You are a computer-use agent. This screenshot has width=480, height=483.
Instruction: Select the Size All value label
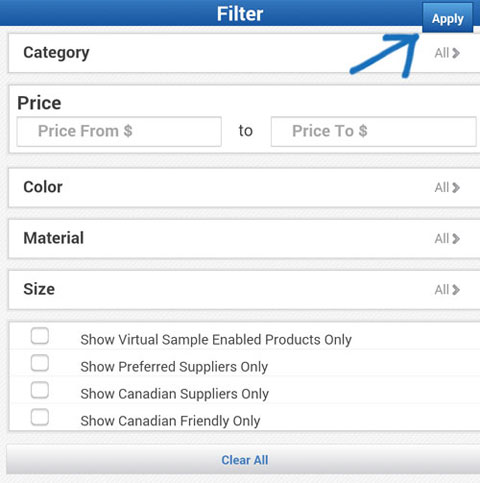pyautogui.click(x=442, y=290)
